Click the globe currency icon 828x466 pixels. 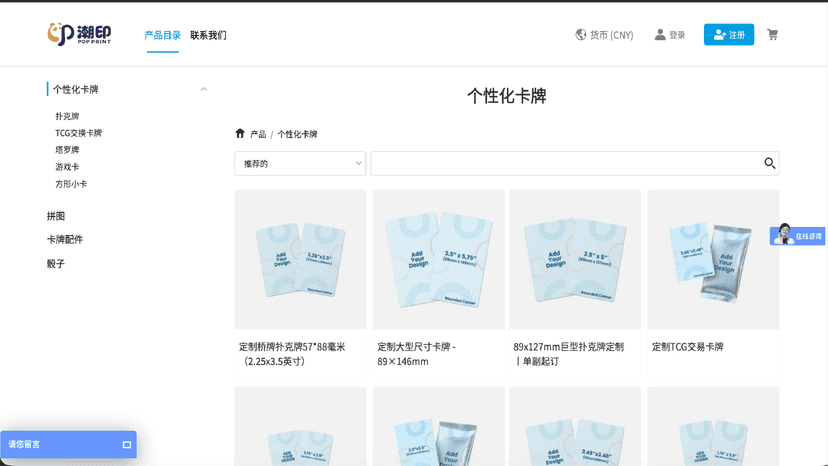pyautogui.click(x=581, y=35)
